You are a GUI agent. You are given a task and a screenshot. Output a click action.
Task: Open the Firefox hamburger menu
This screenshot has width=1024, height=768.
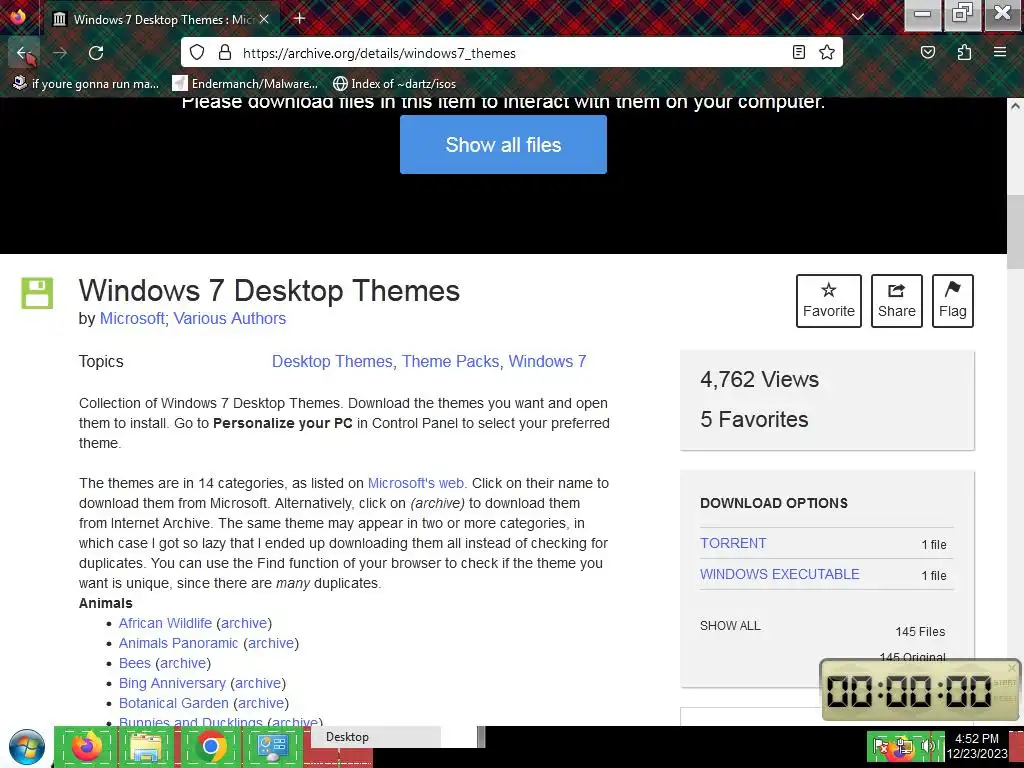pyautogui.click(x=1000, y=52)
